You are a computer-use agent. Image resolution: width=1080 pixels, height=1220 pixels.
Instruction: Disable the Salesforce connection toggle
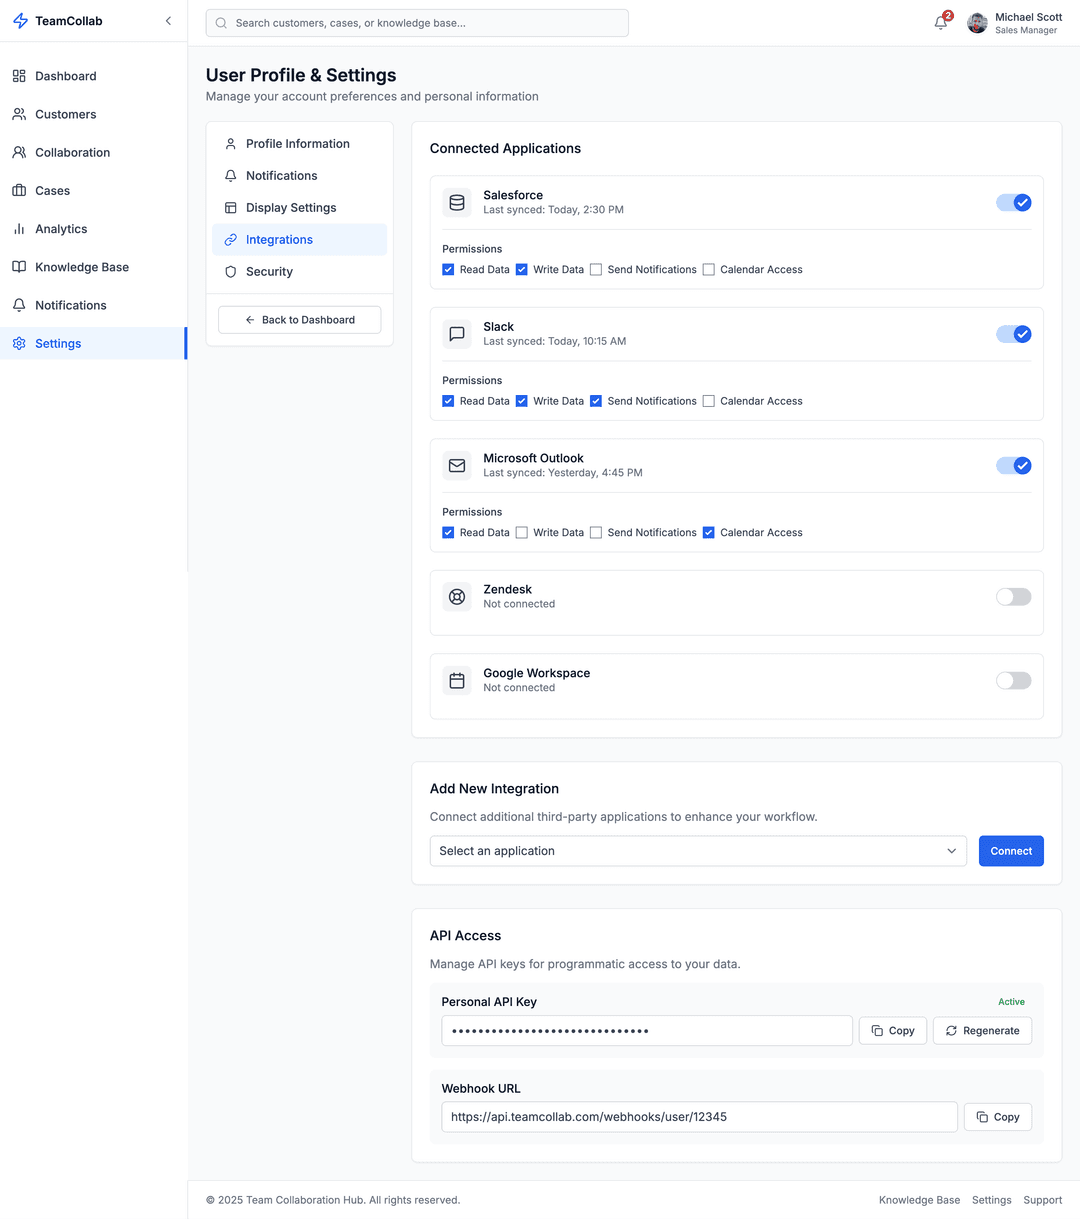1013,203
